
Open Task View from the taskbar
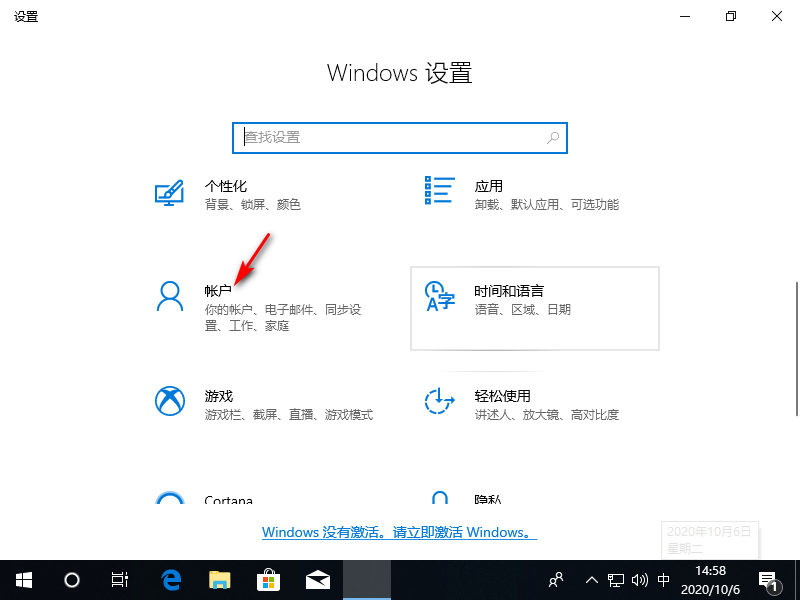tap(120, 580)
